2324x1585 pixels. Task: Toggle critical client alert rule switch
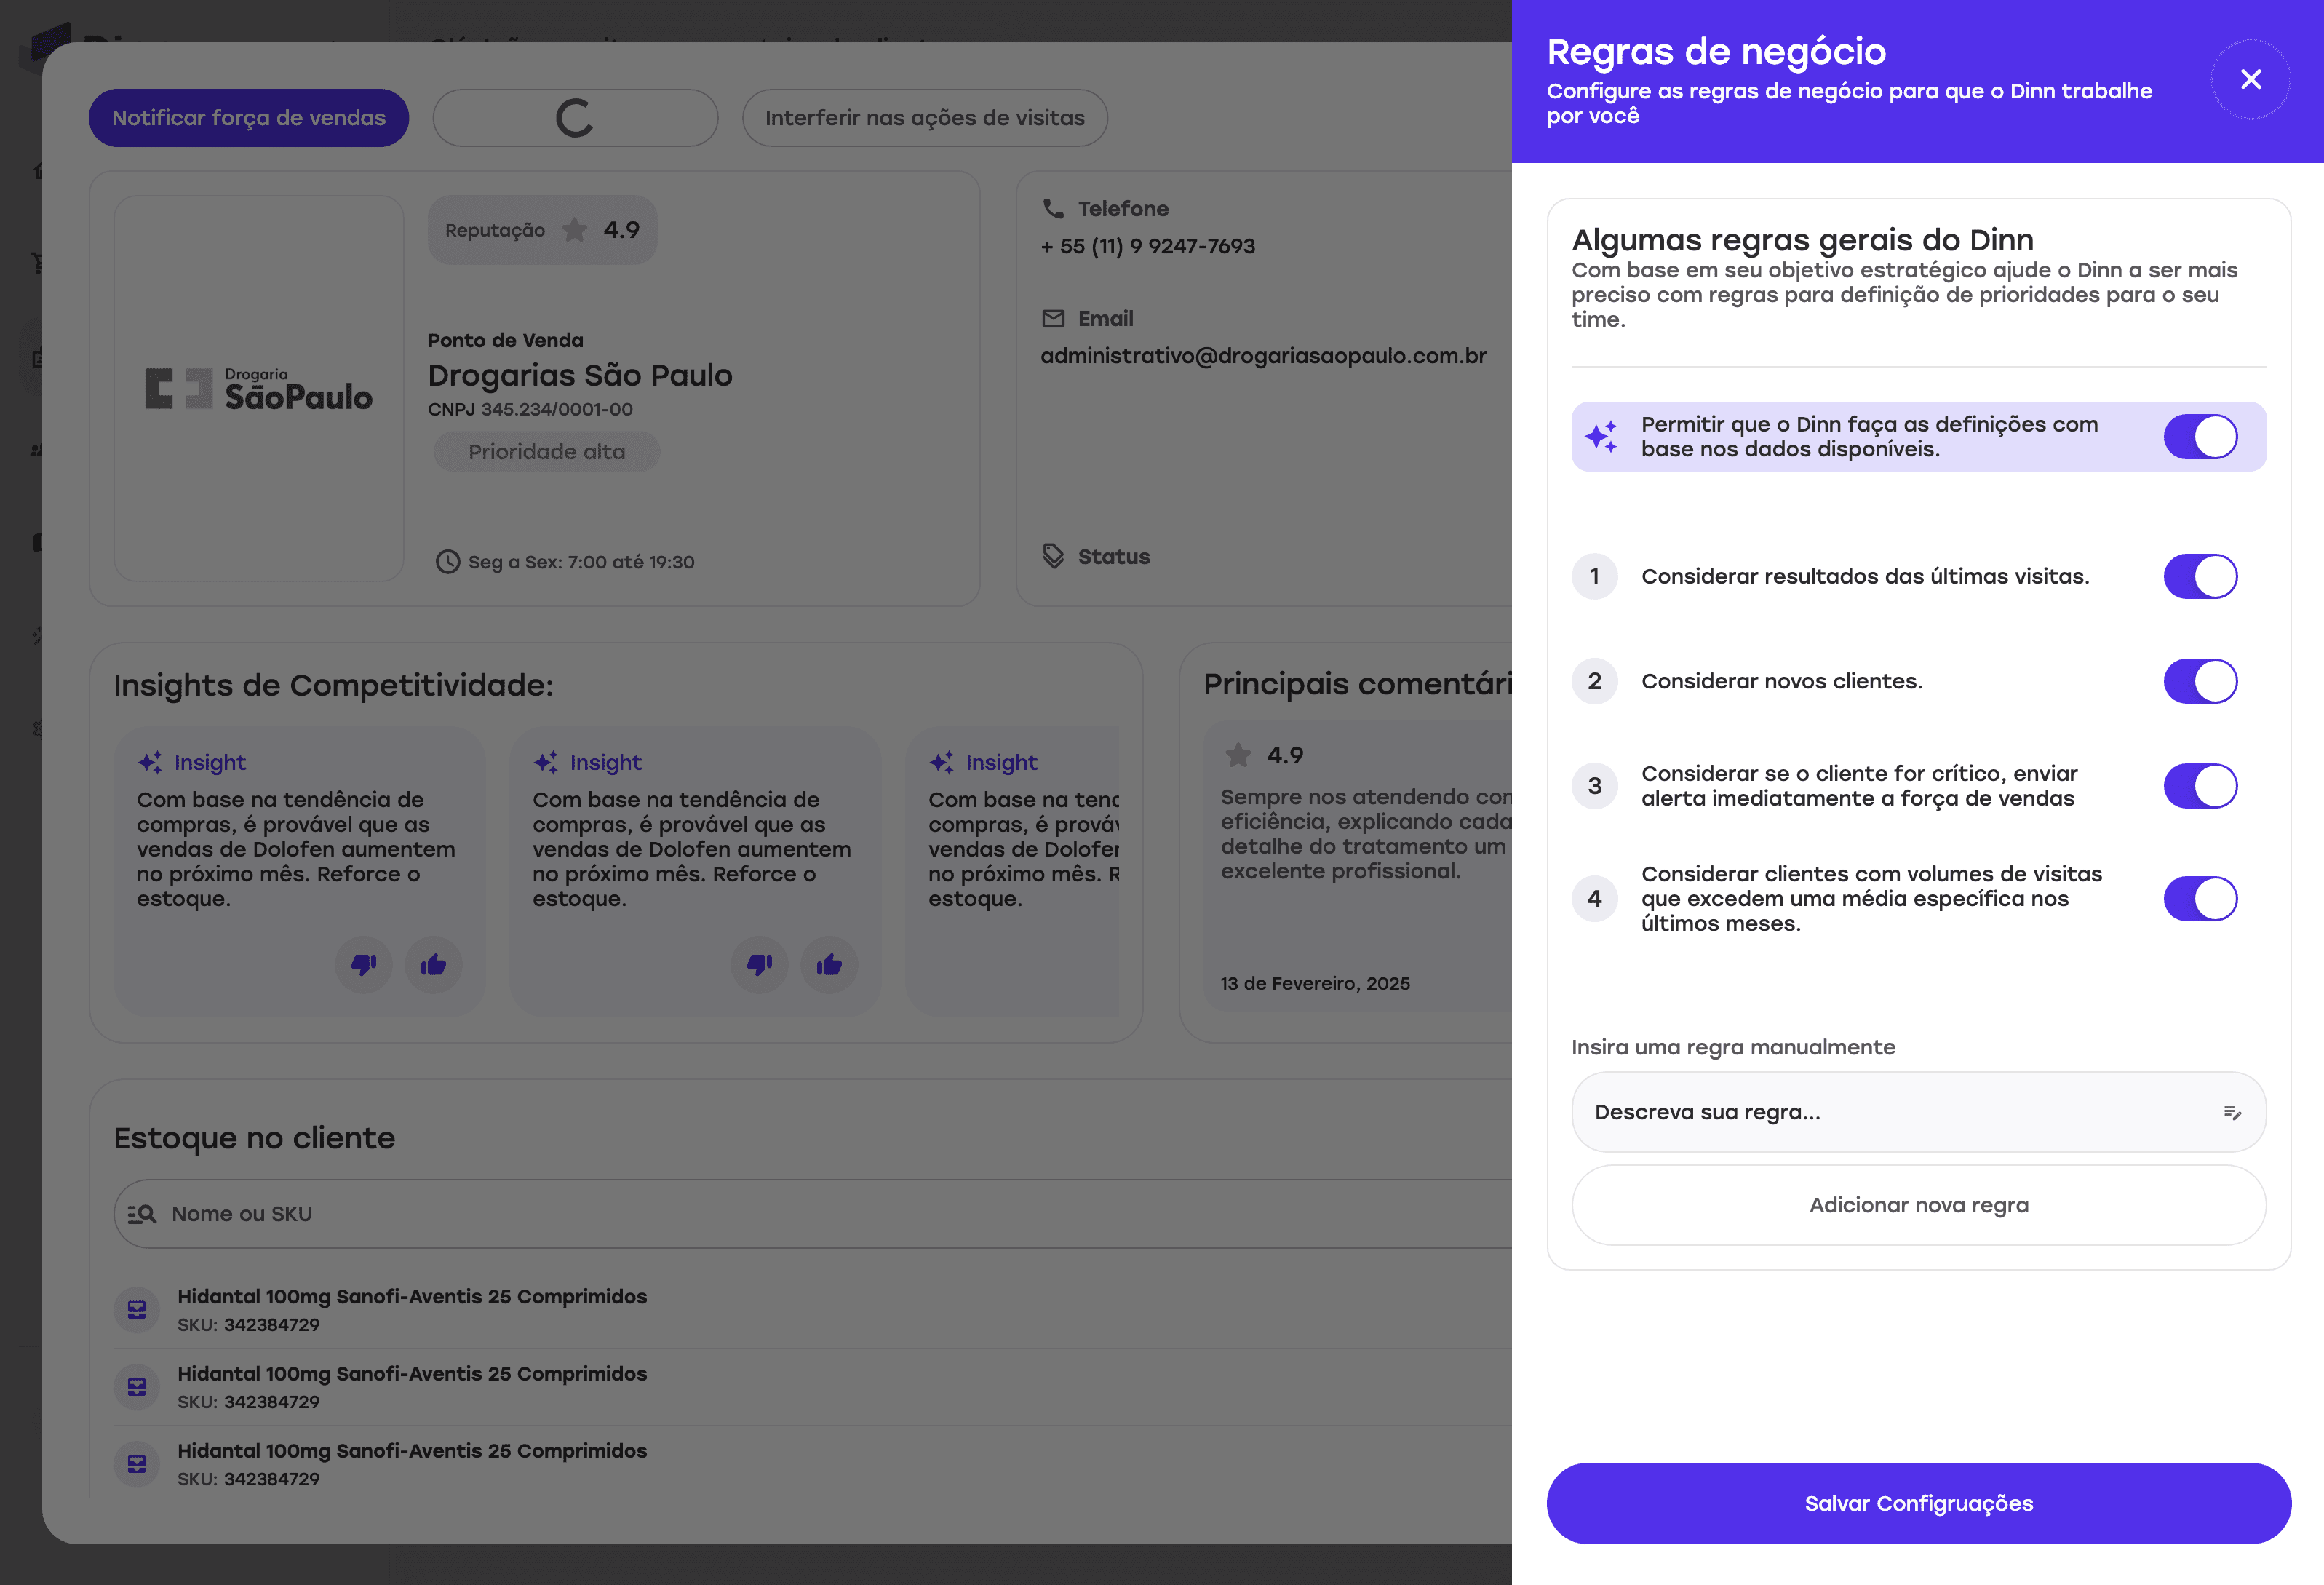pos(2200,786)
